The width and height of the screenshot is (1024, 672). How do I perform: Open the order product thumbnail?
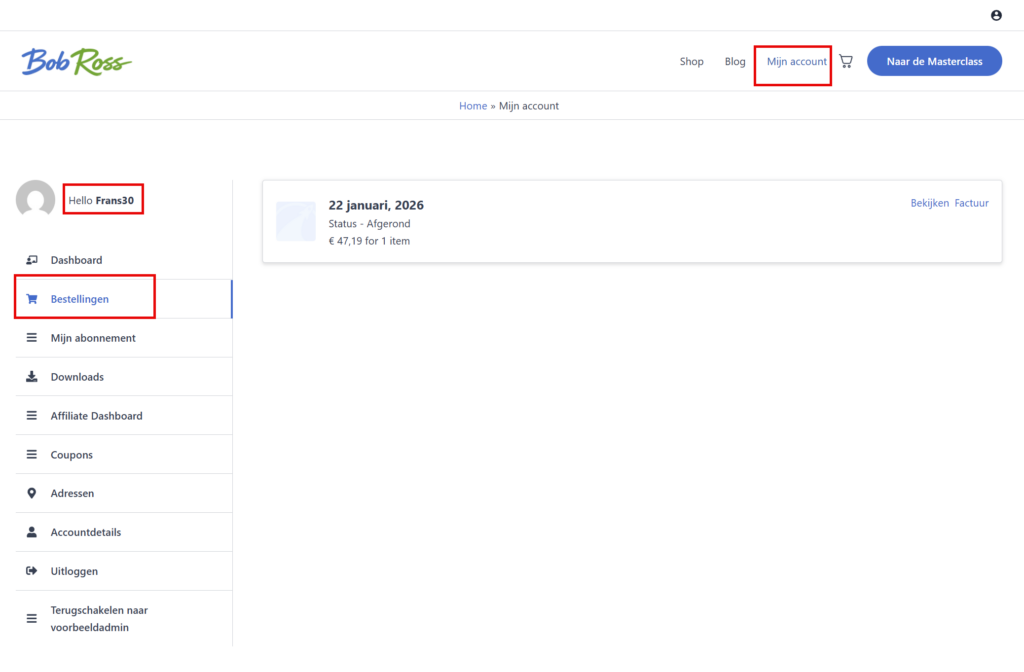[x=296, y=222]
